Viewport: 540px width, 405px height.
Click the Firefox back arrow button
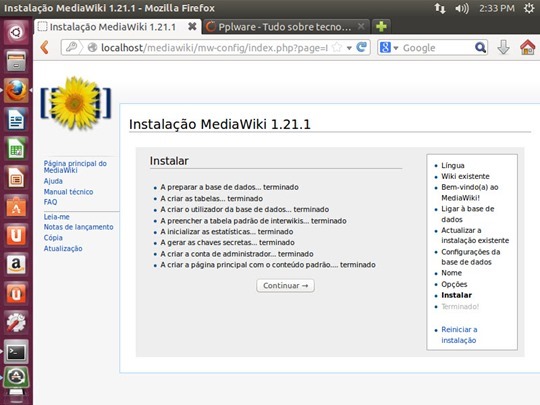tap(45, 47)
